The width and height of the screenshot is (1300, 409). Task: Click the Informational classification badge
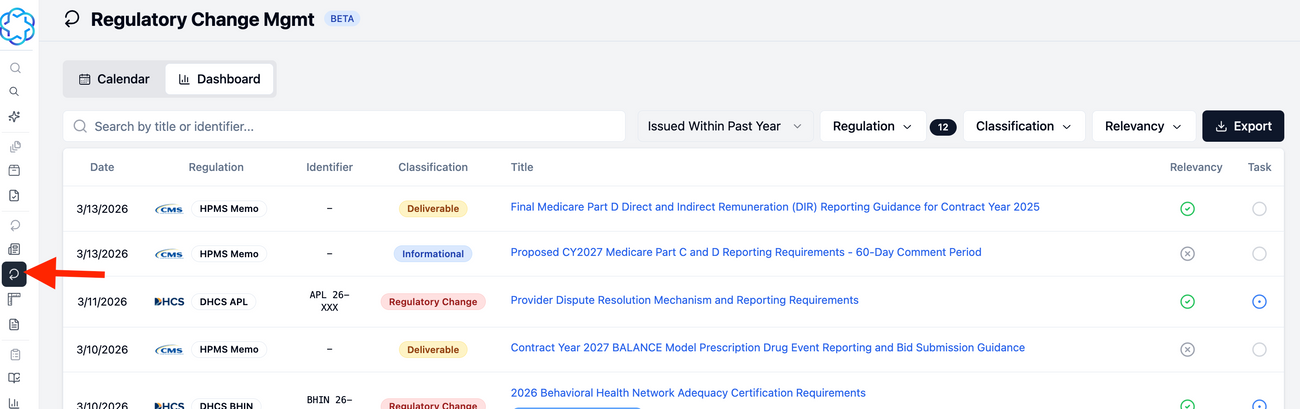tap(433, 254)
